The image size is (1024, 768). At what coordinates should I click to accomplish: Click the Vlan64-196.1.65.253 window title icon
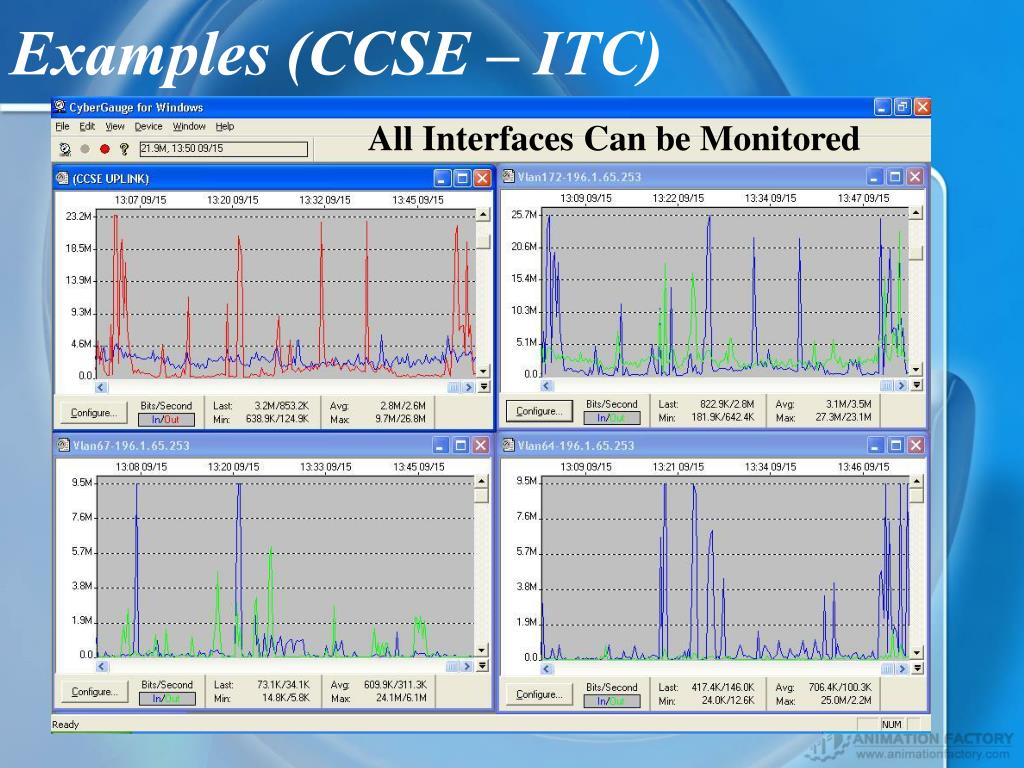[x=509, y=445]
